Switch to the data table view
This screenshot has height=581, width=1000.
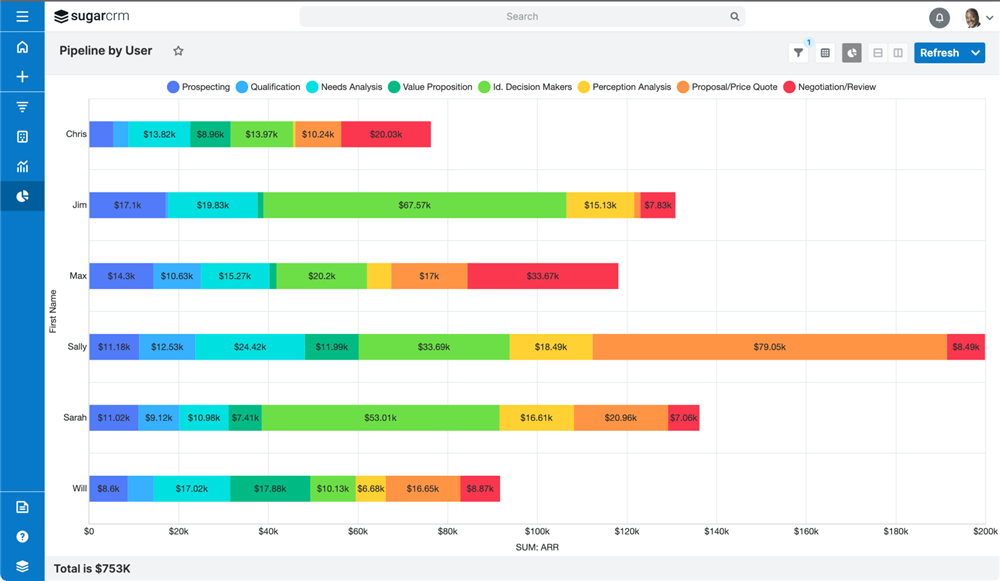825,53
